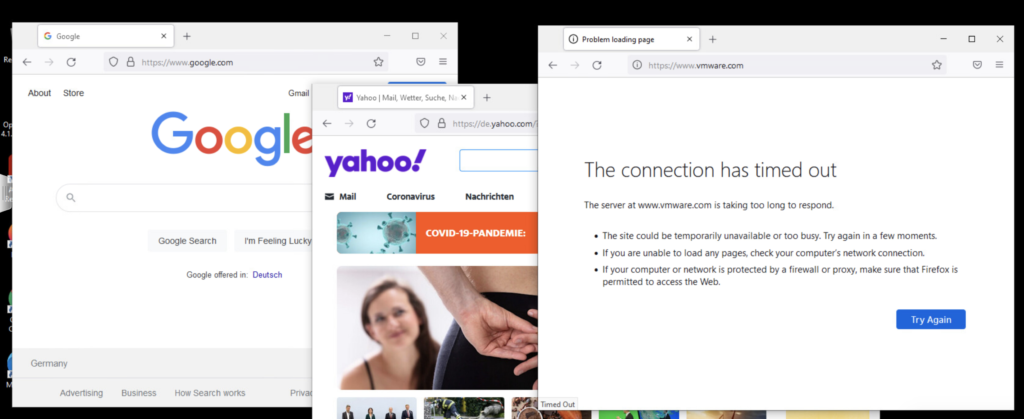The image size is (1024, 419).
Task: Click the yahoo! logo
Action: 375,163
